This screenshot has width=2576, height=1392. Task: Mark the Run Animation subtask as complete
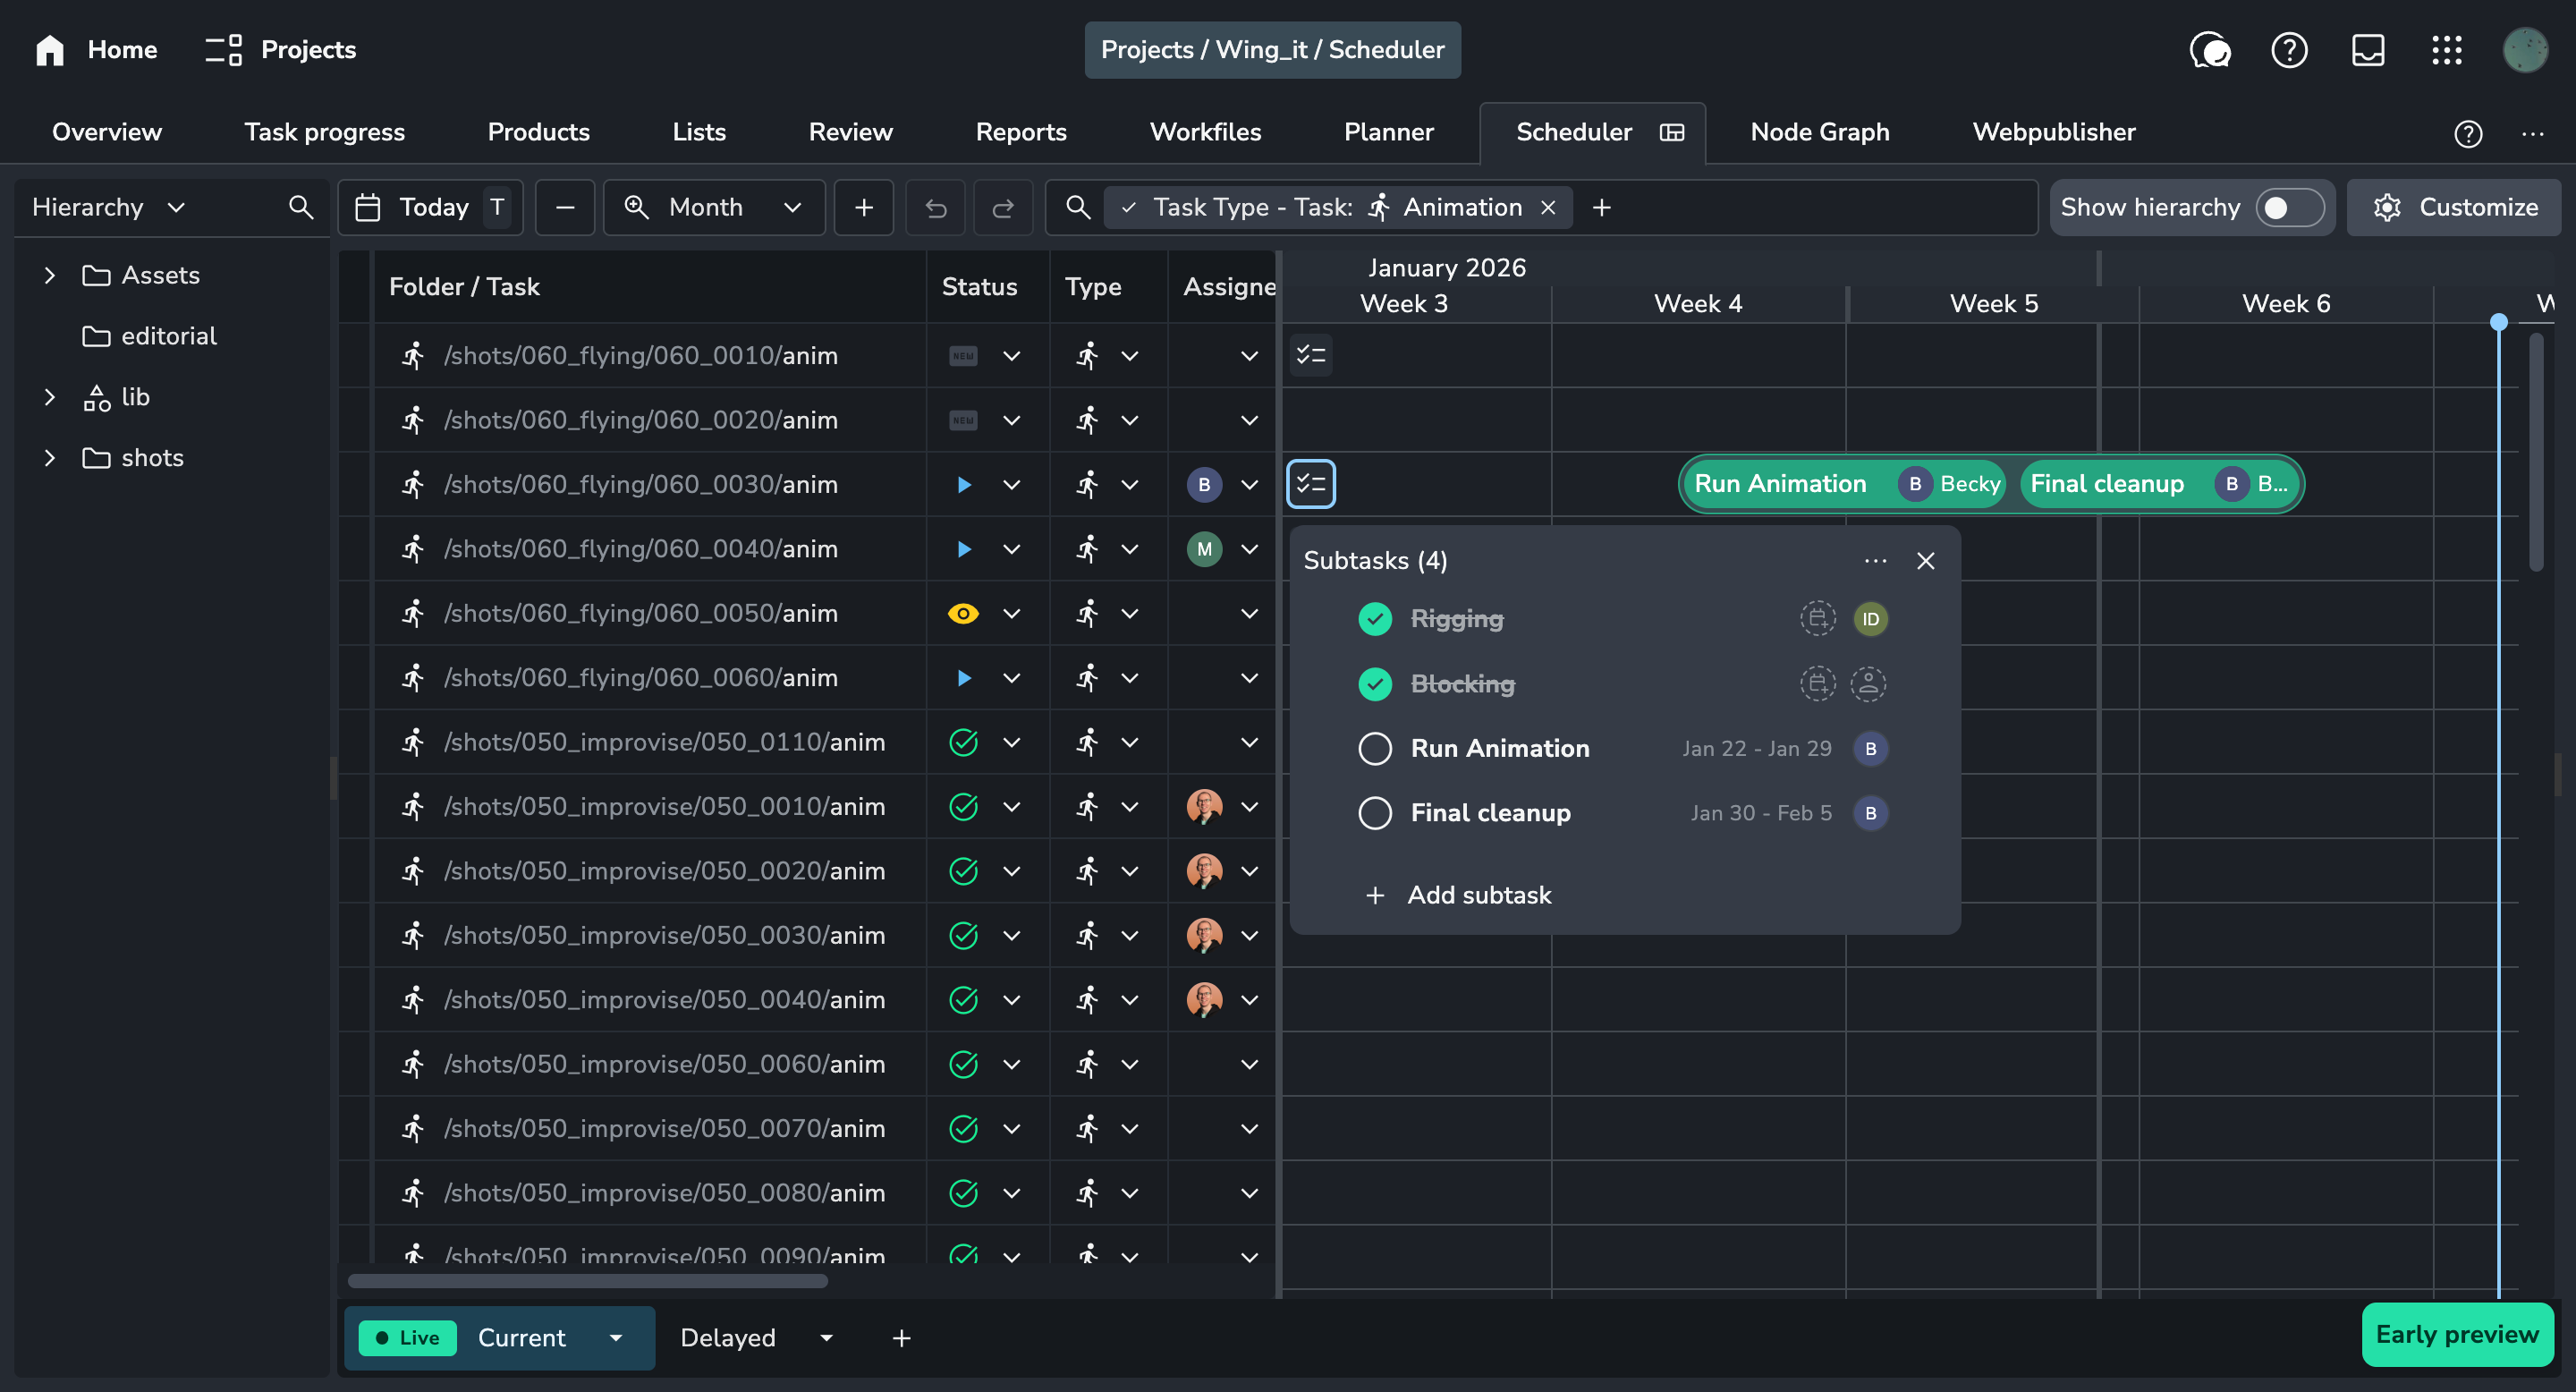(1375, 749)
